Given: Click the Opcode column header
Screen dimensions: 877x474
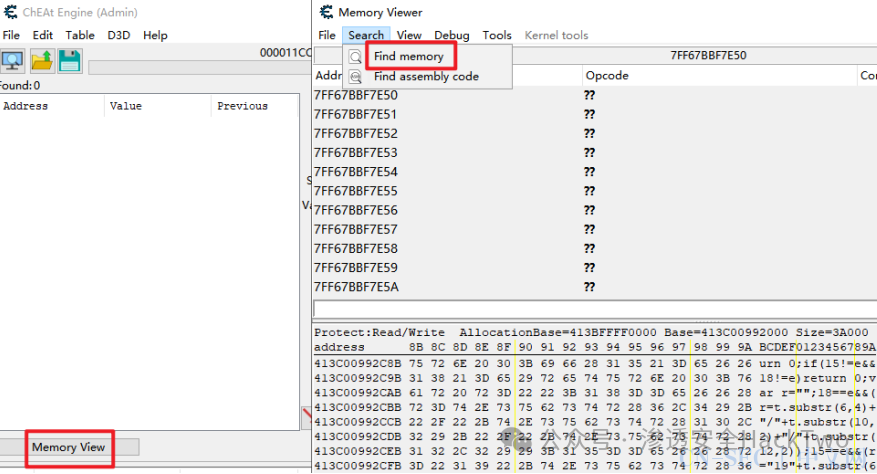Looking at the screenshot, I should [719, 76].
